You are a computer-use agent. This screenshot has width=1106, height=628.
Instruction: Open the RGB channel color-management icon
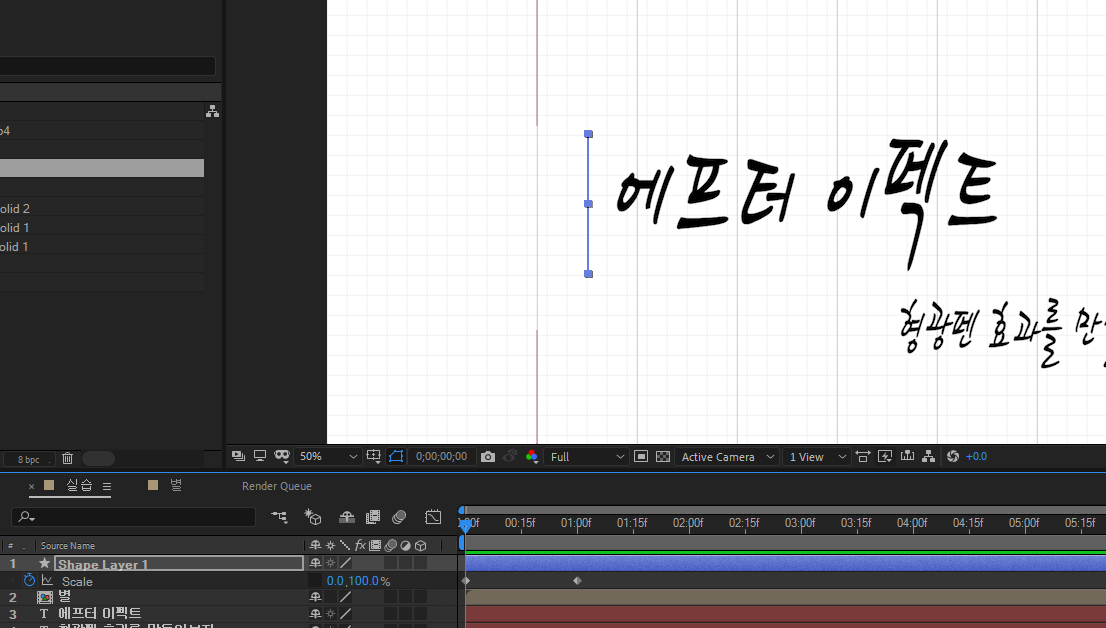(x=532, y=457)
